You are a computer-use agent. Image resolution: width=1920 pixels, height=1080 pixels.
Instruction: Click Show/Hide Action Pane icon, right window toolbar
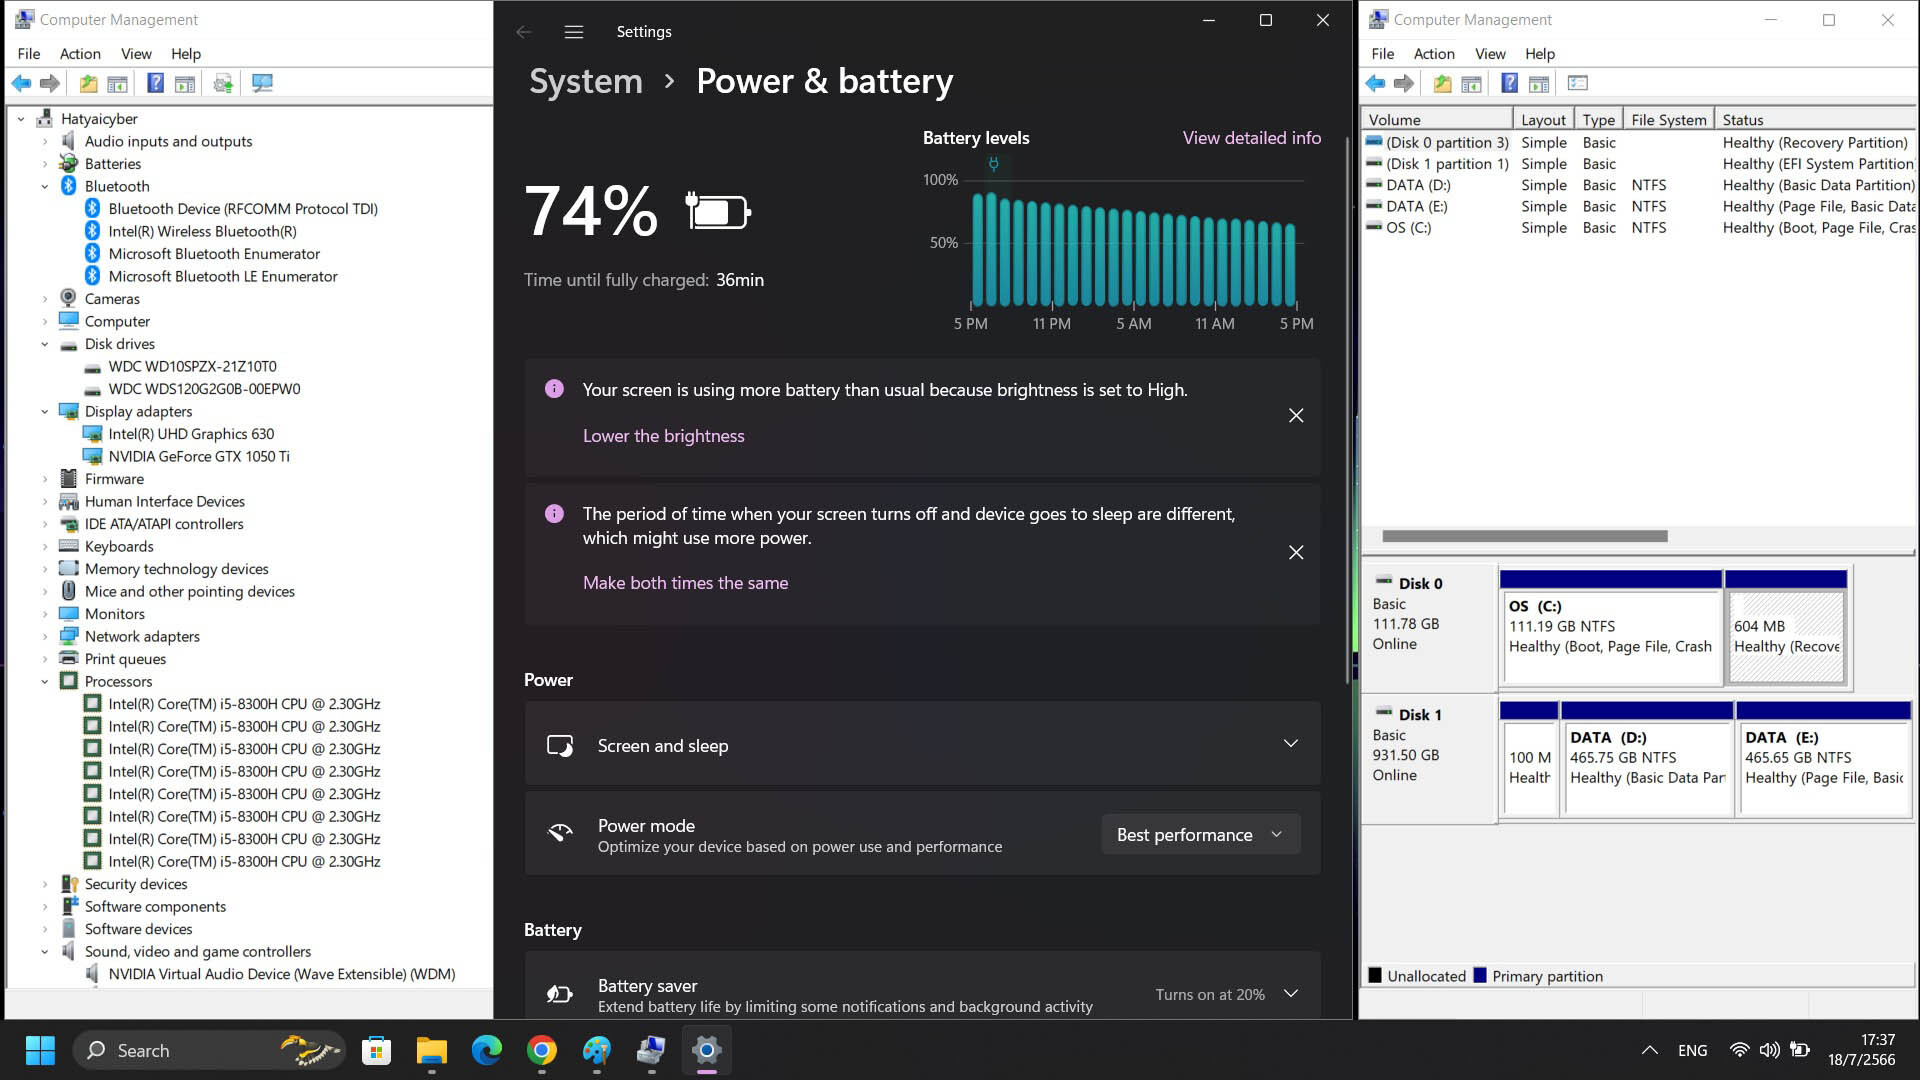point(1539,84)
